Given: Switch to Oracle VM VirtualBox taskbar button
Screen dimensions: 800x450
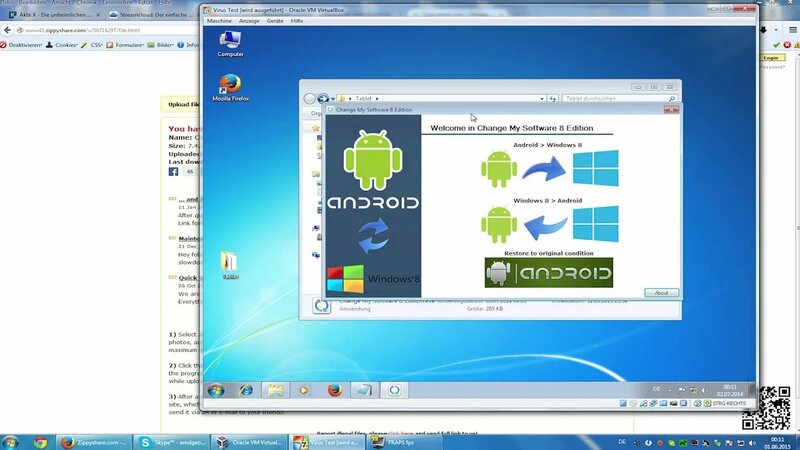Looking at the screenshot, I should [x=249, y=442].
